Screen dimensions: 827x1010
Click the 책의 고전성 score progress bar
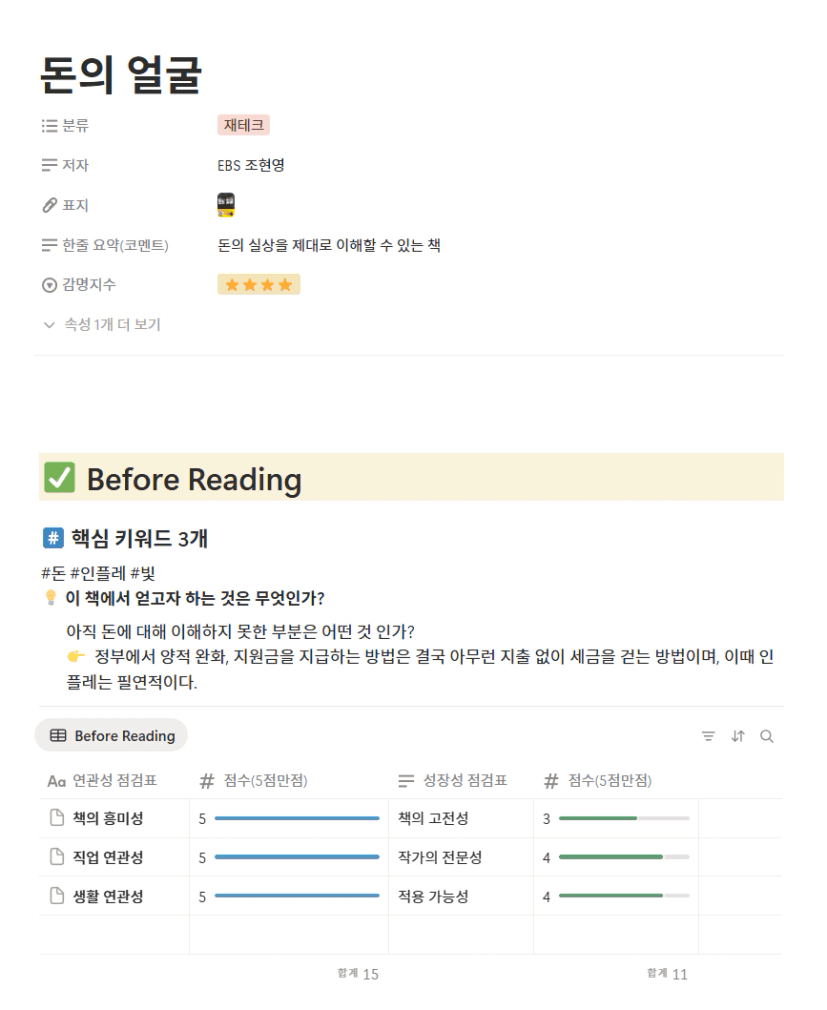point(624,819)
